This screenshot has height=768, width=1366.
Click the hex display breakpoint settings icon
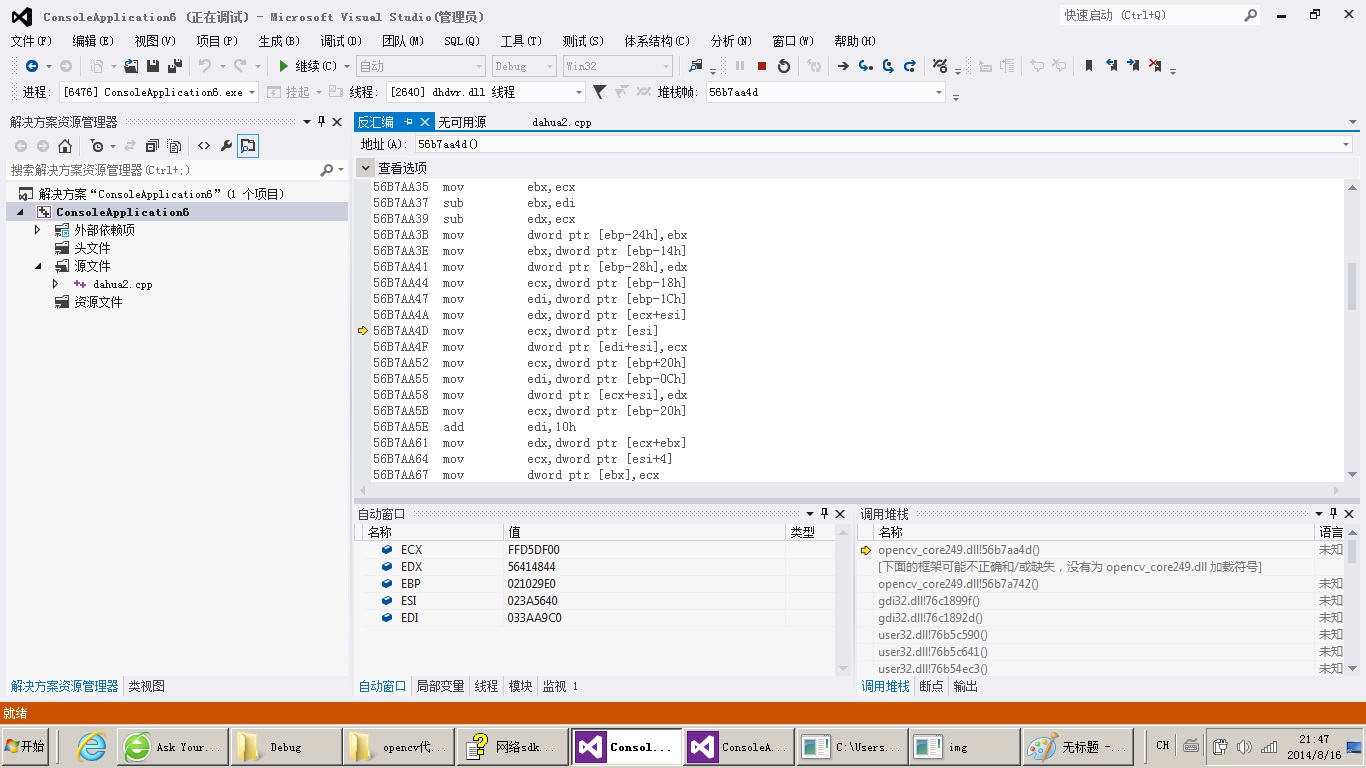[939, 66]
